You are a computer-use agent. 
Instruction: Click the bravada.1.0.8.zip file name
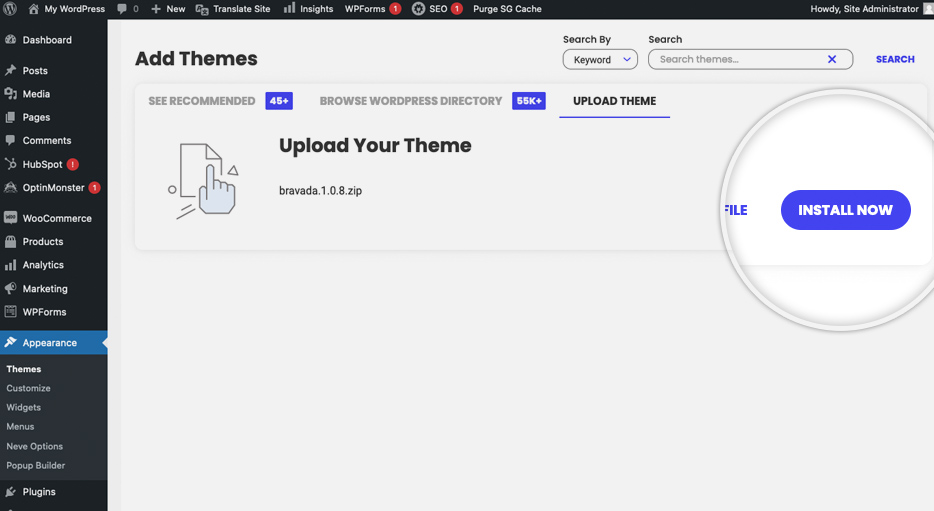pyautogui.click(x=320, y=191)
